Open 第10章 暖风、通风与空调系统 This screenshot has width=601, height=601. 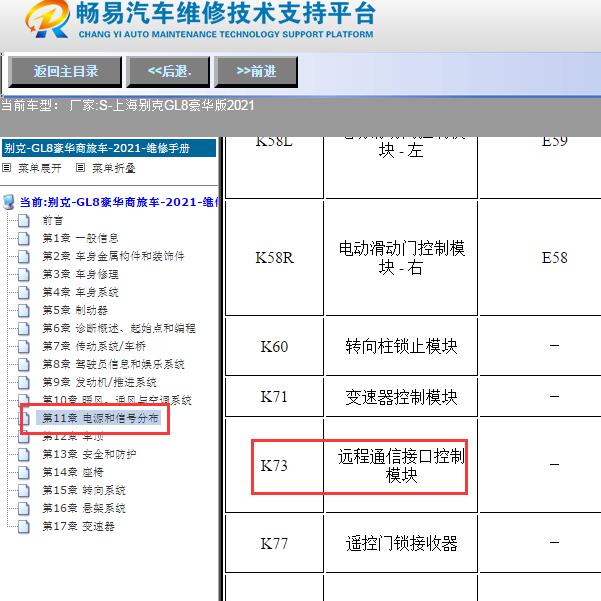pos(117,400)
